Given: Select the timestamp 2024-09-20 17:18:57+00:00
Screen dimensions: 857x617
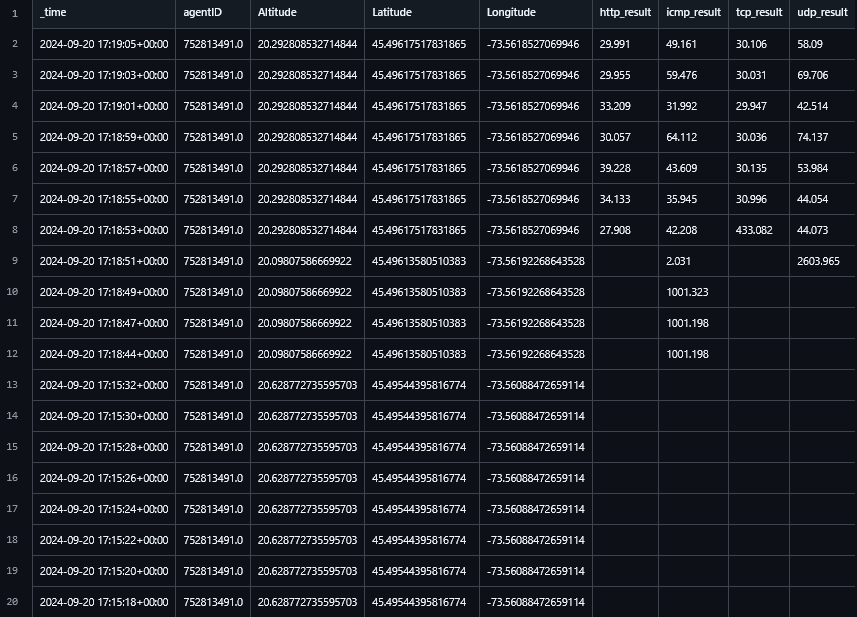Looking at the screenshot, I should point(104,168).
